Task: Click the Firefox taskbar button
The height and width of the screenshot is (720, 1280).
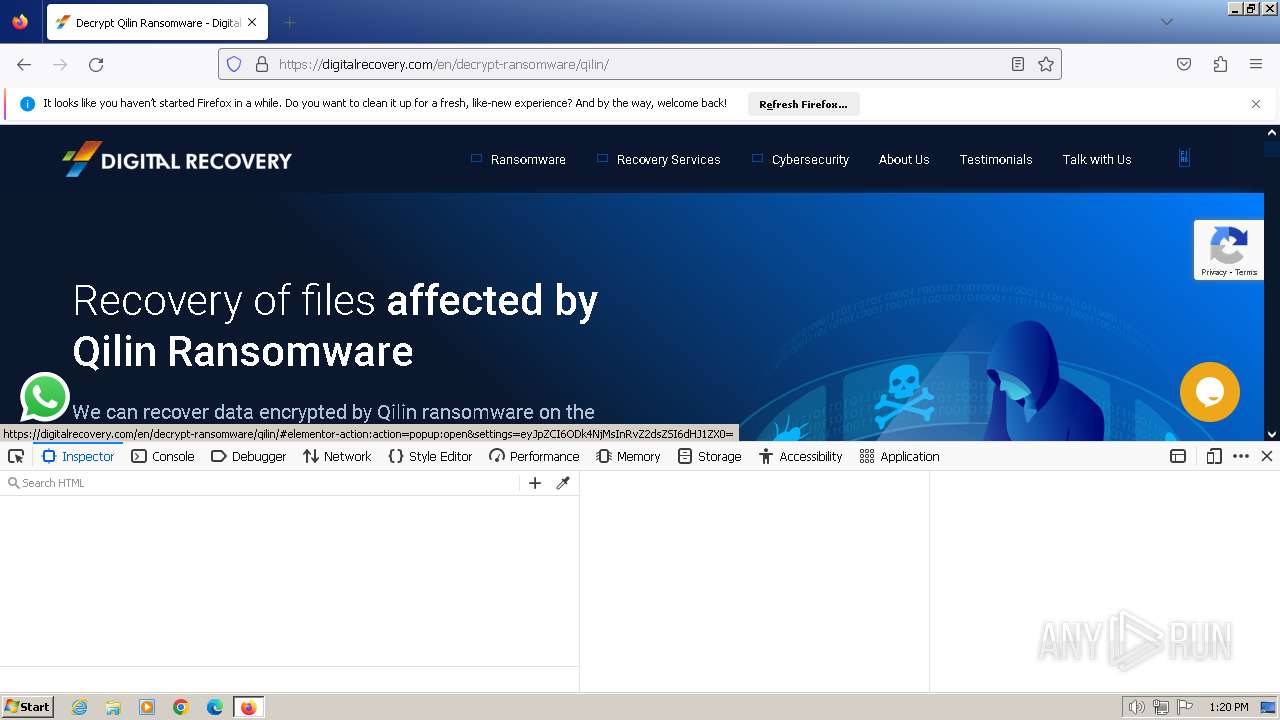Action: [248, 707]
